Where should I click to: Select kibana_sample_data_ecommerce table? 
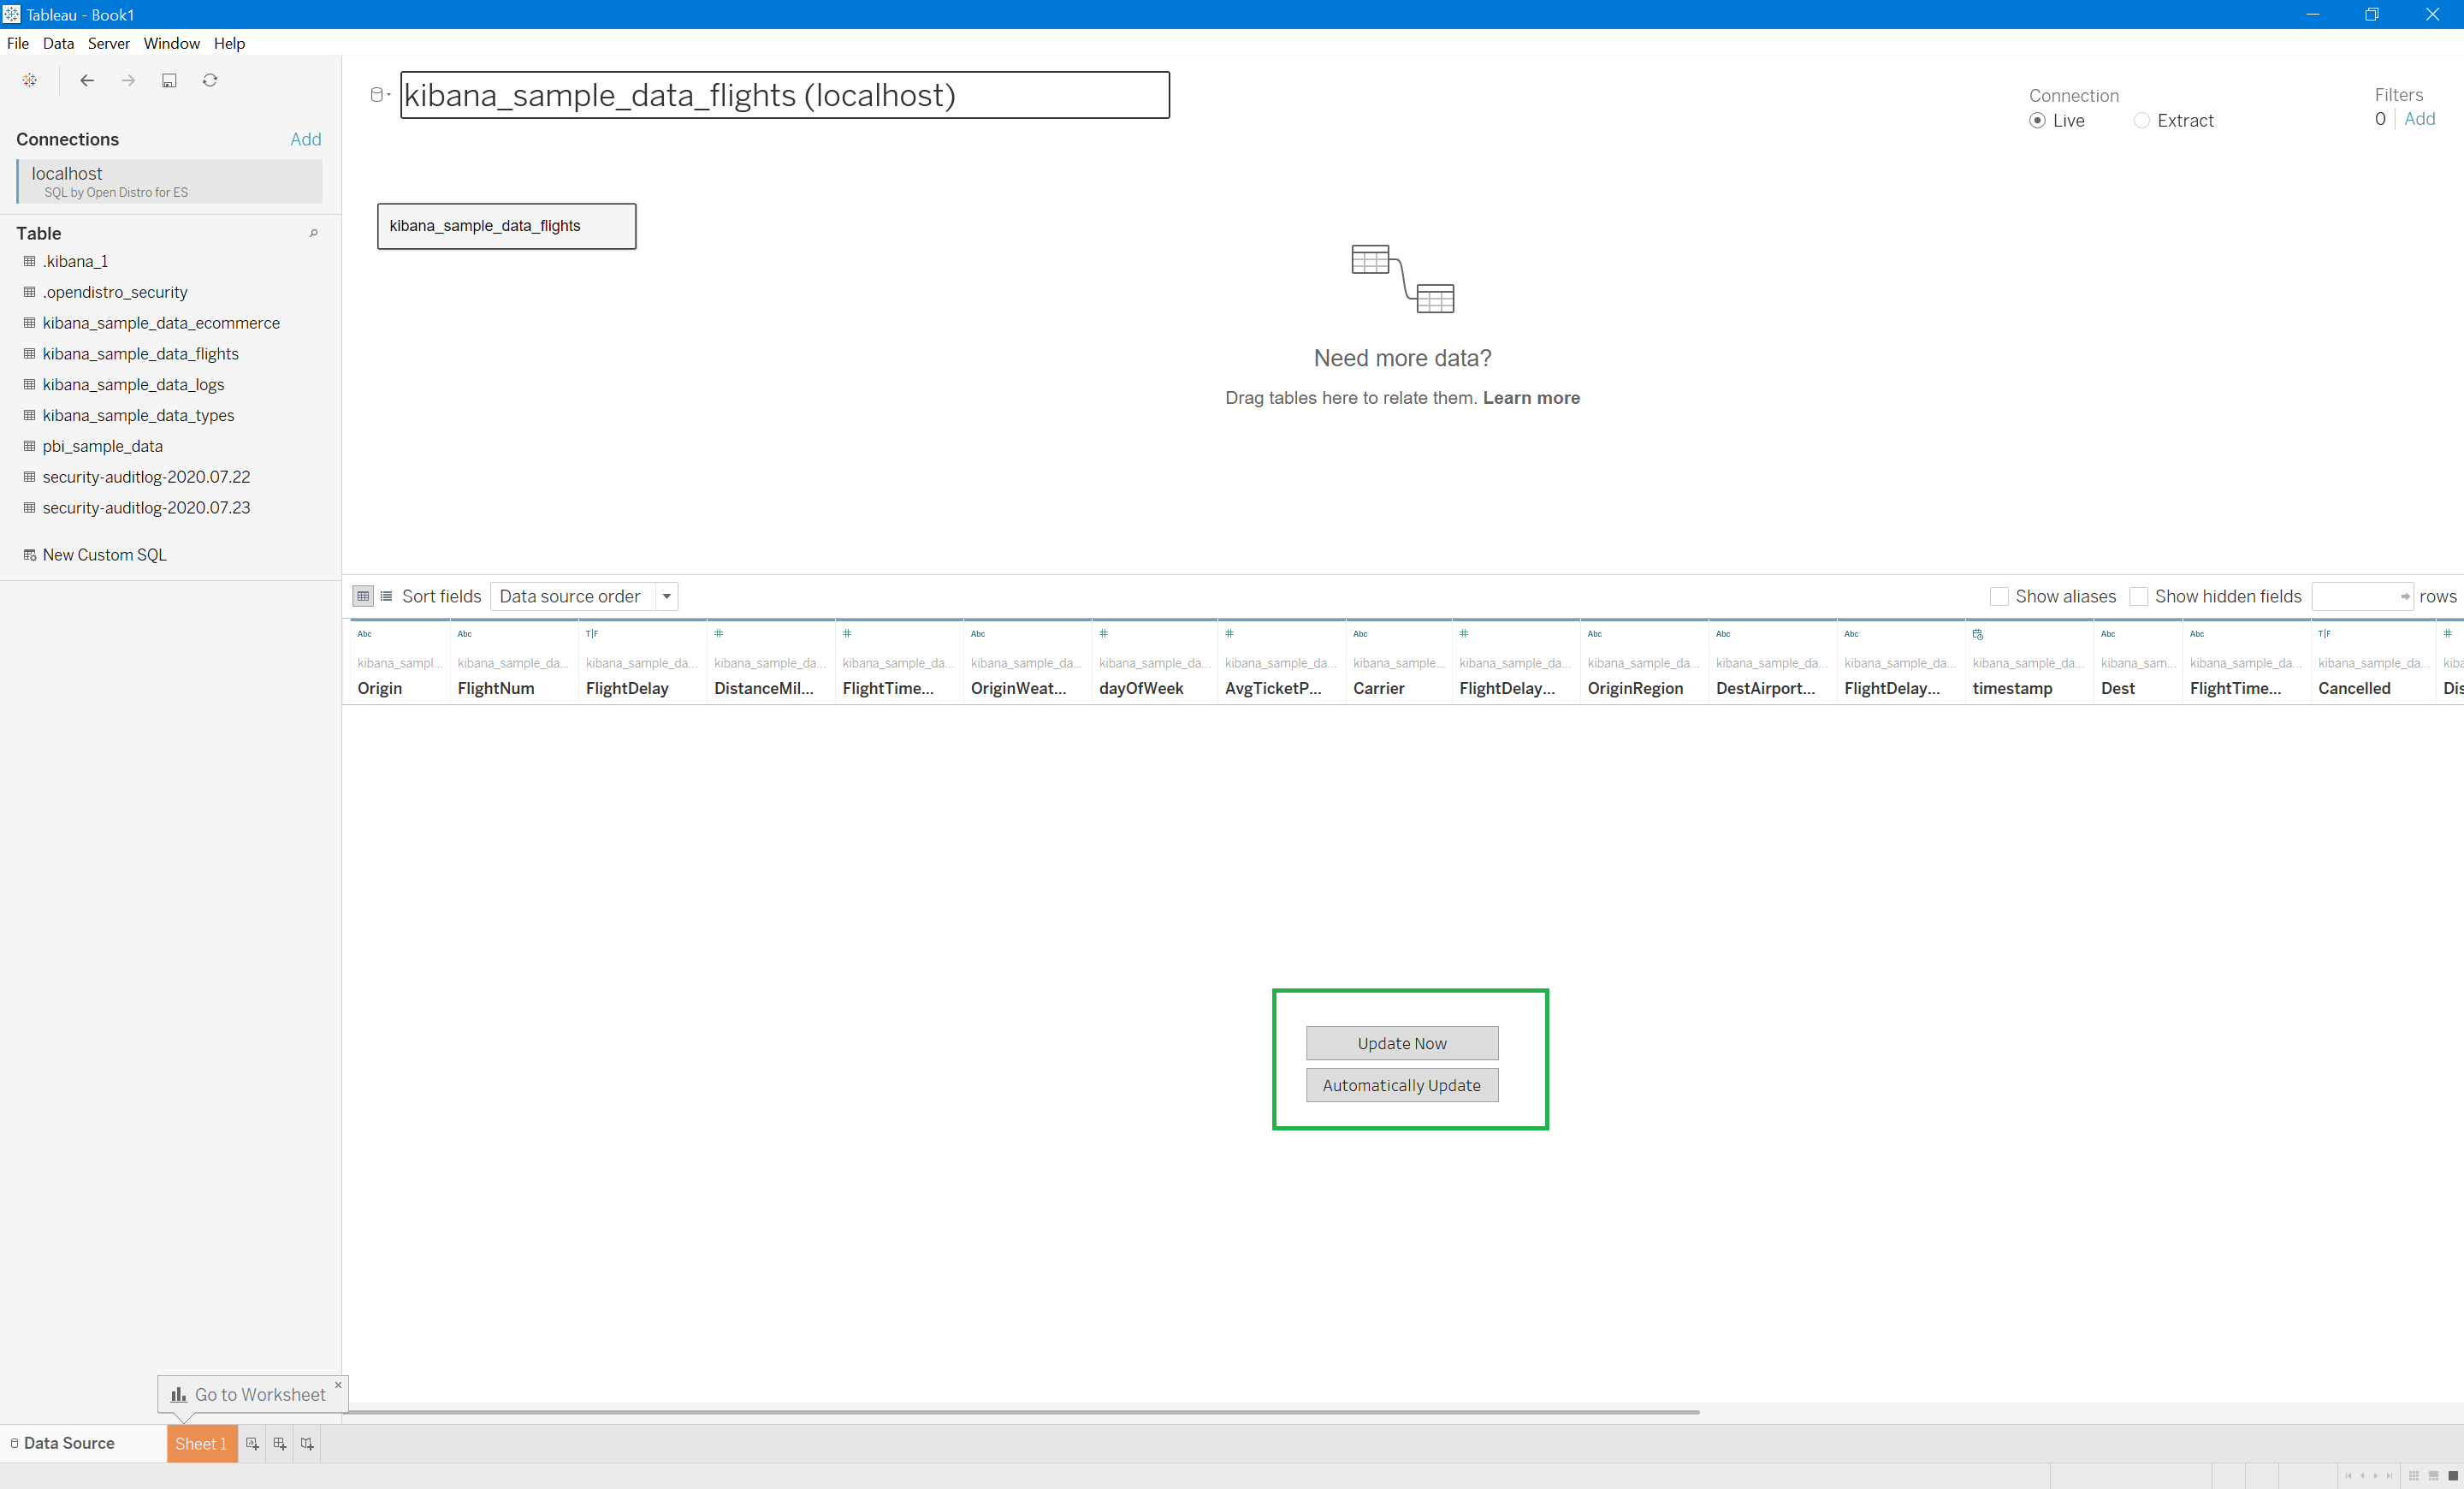coord(161,323)
